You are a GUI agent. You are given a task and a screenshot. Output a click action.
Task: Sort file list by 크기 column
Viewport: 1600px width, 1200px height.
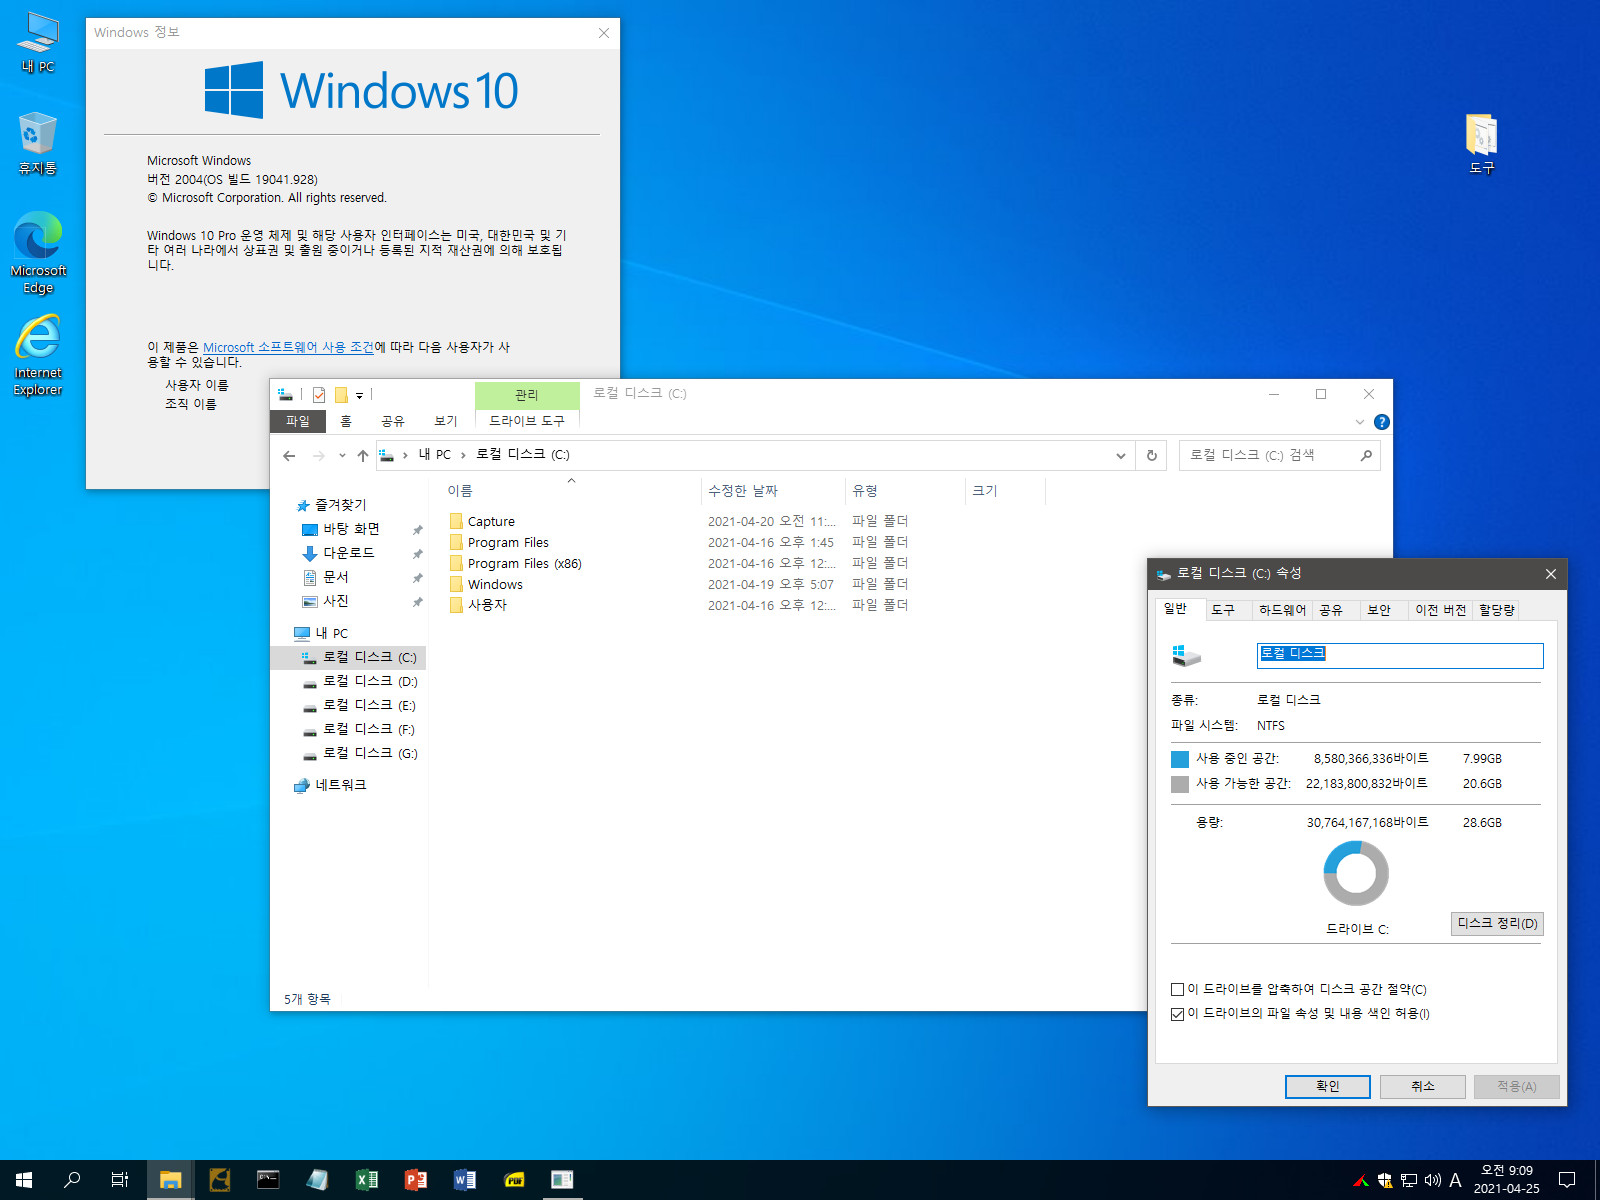[x=1005, y=491]
